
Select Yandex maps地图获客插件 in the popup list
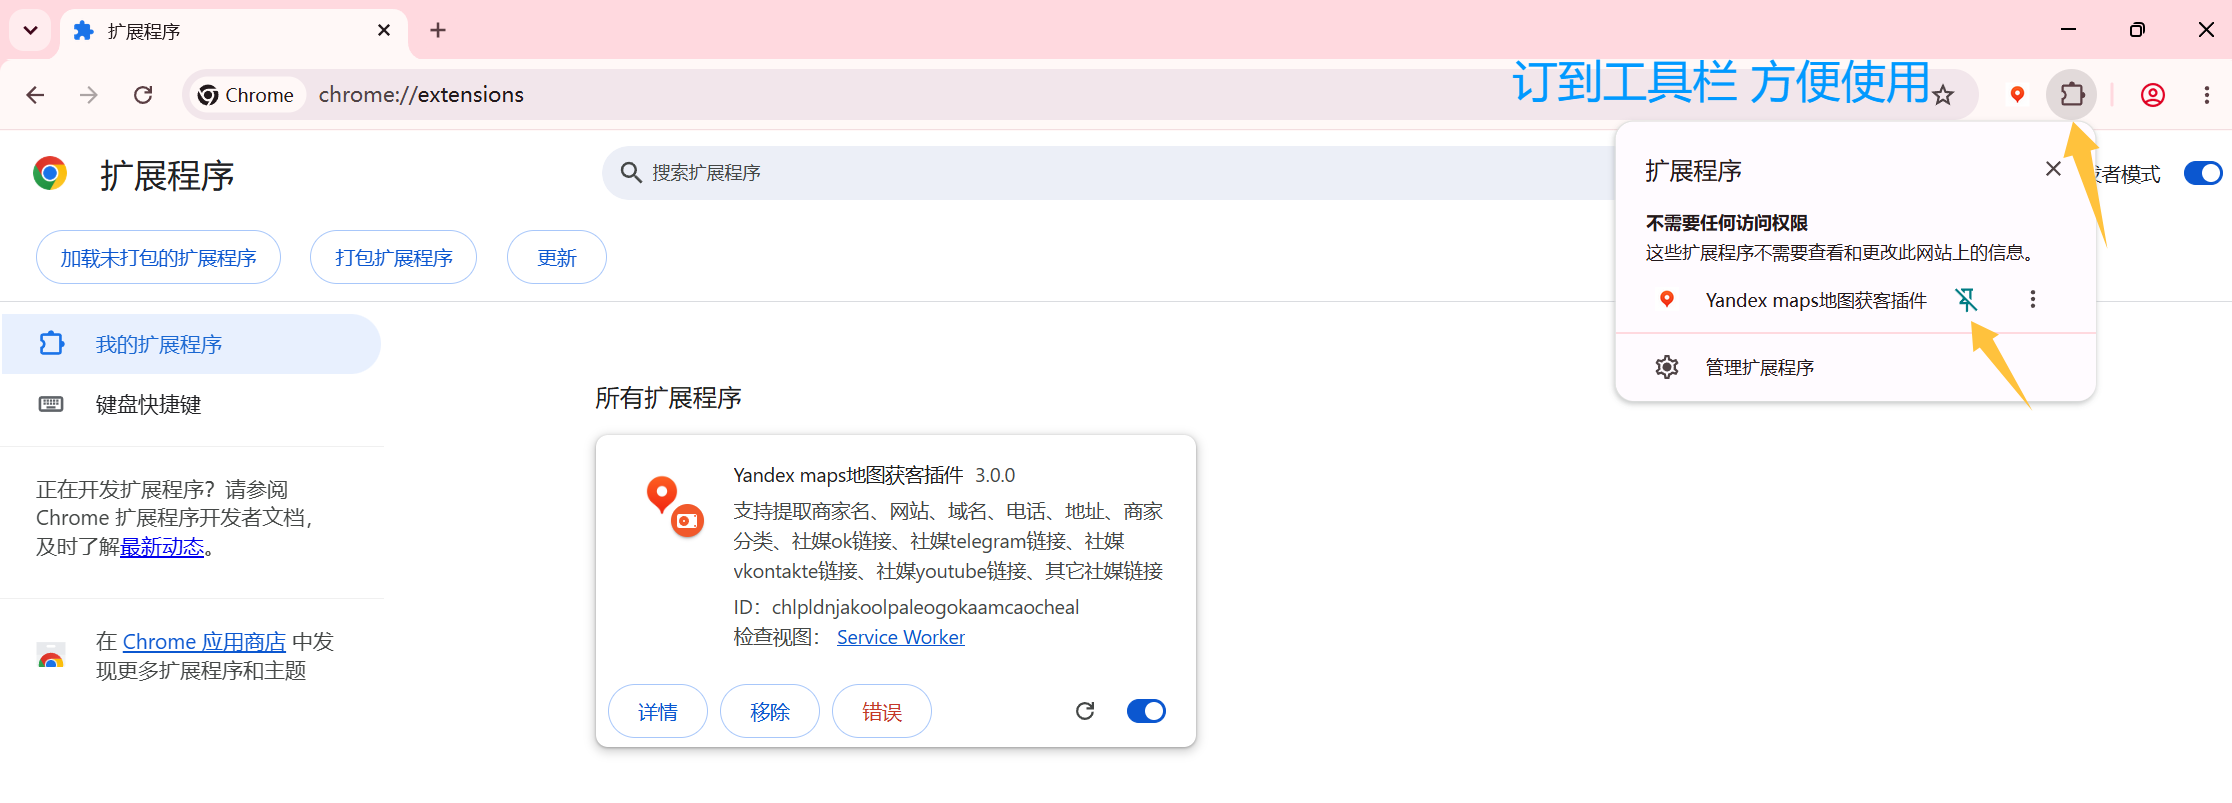[x=1815, y=300]
